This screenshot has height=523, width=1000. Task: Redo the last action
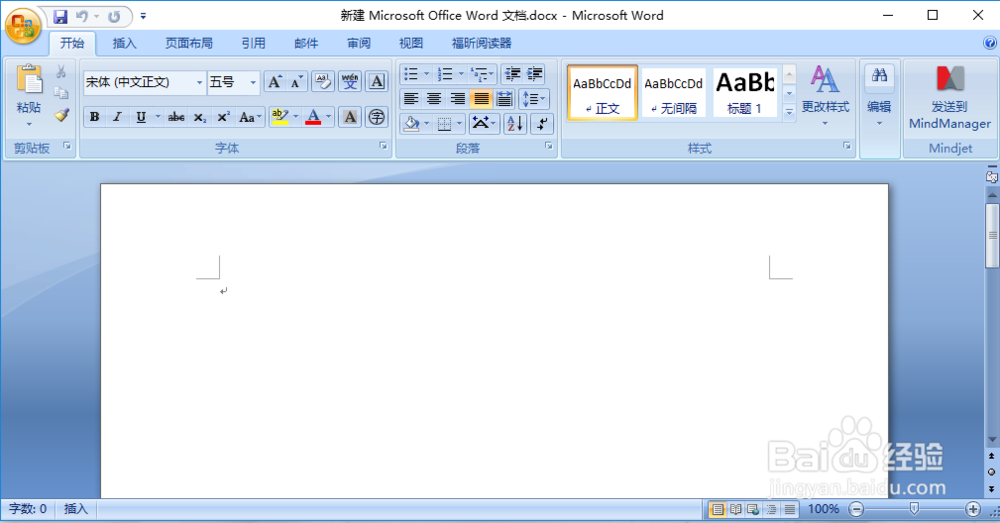pyautogui.click(x=114, y=17)
